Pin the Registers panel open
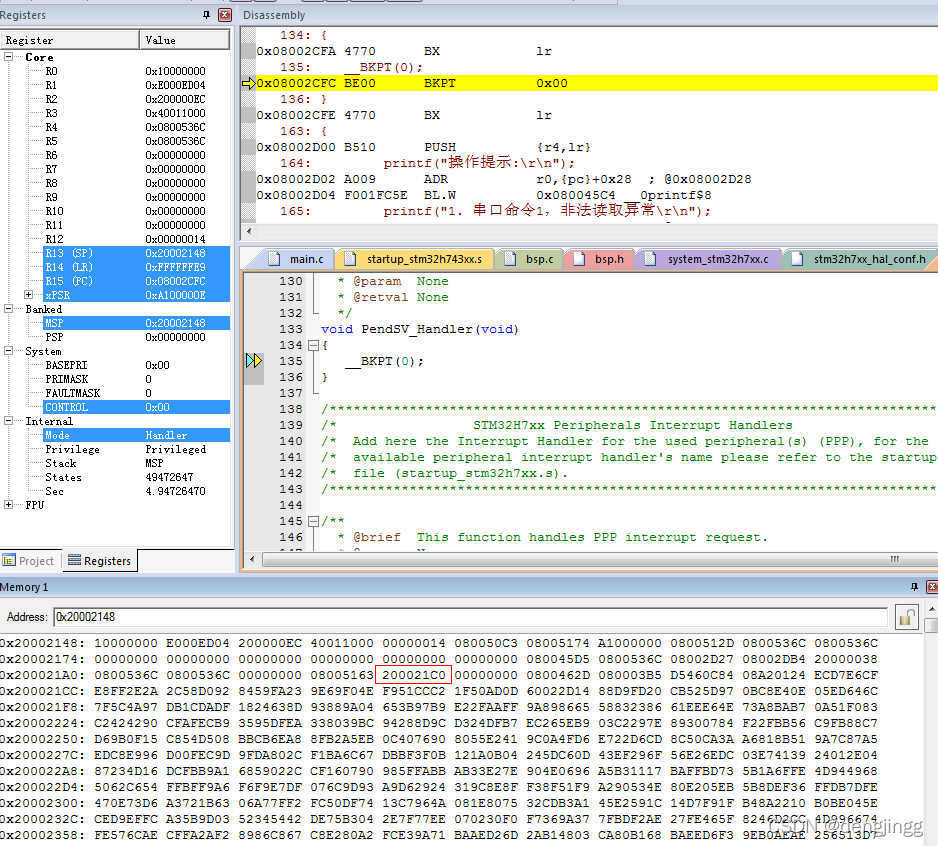The height and width of the screenshot is (846, 938). pos(206,15)
